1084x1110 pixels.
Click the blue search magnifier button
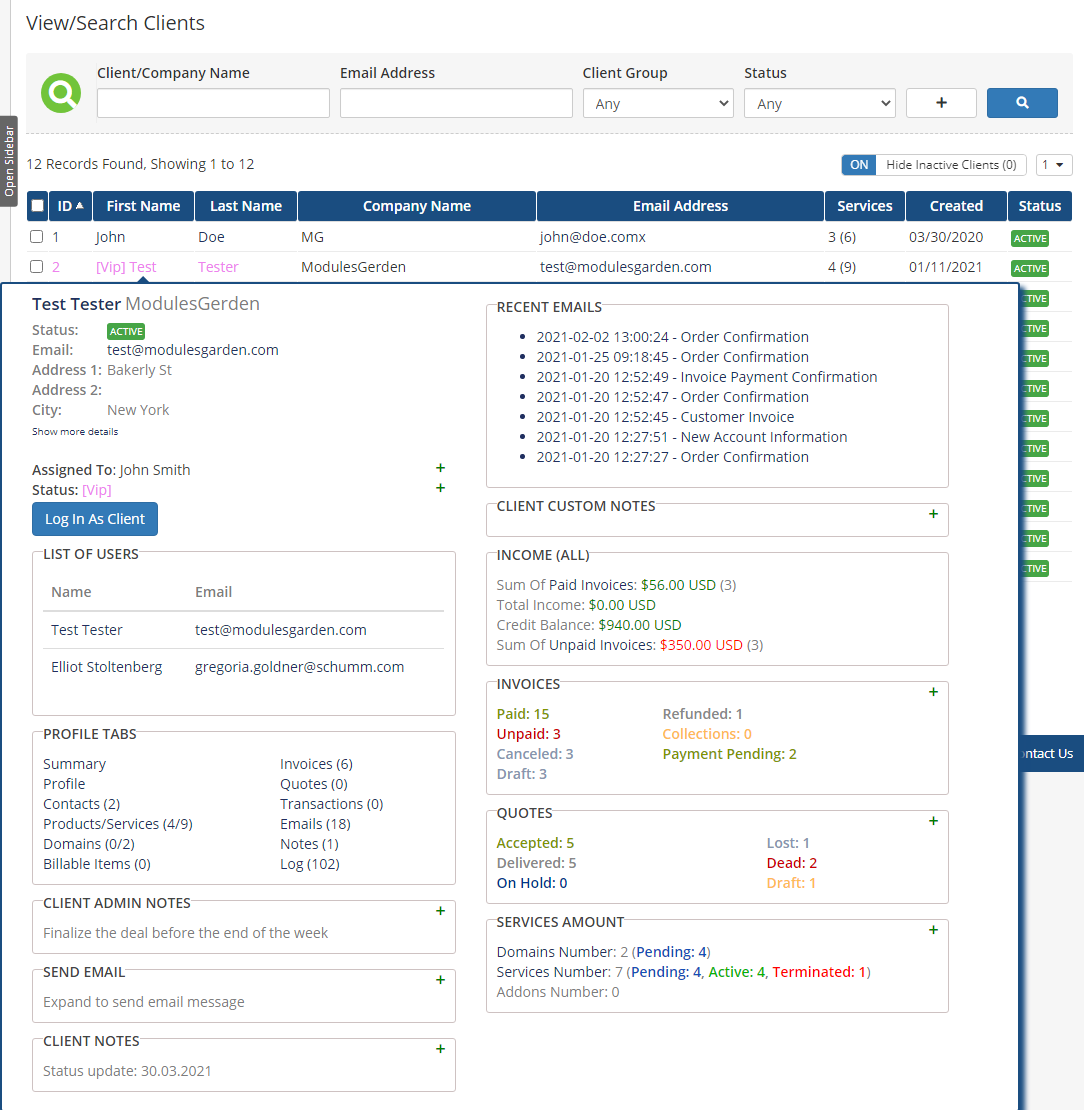[1022, 103]
